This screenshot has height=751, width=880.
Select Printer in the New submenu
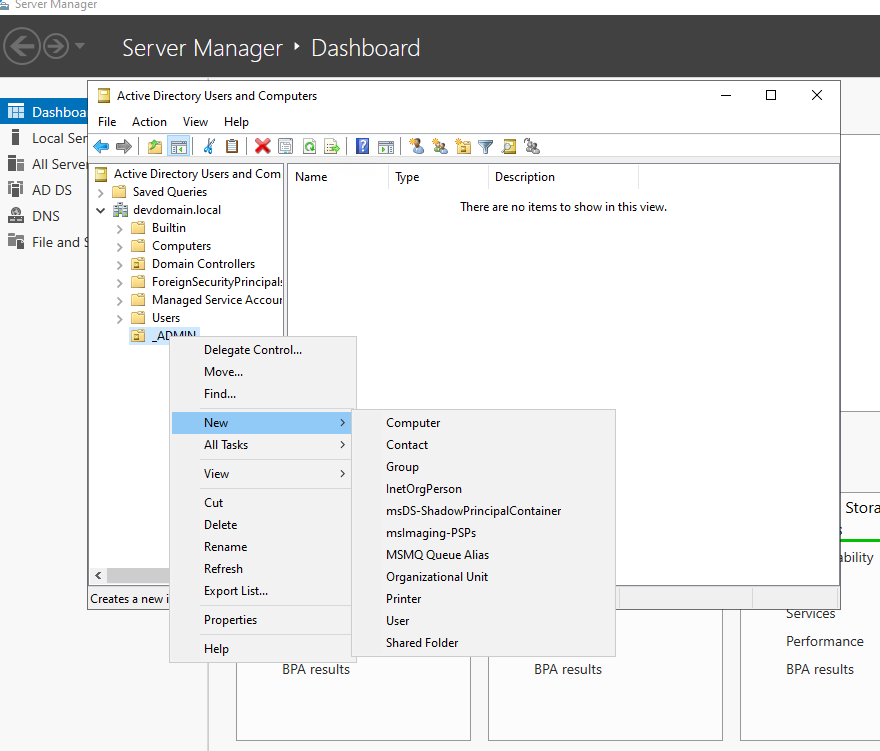pyautogui.click(x=483, y=598)
